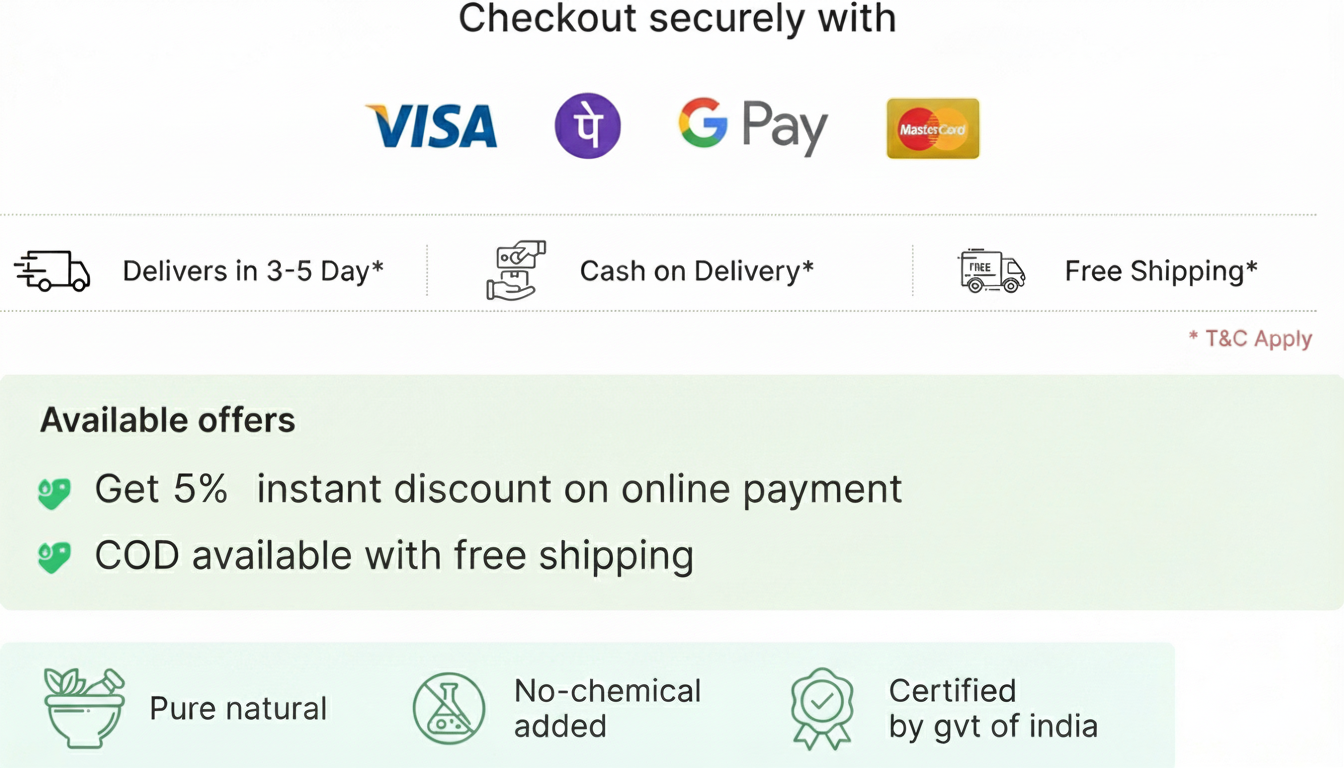This screenshot has width=1344, height=768.
Task: Click the 5% instant discount offer text
Action: [498, 489]
